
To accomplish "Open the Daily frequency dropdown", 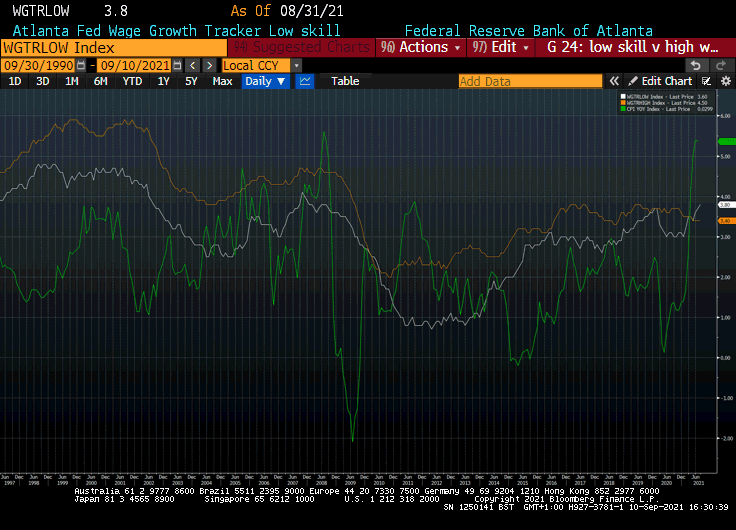I will (x=265, y=81).
